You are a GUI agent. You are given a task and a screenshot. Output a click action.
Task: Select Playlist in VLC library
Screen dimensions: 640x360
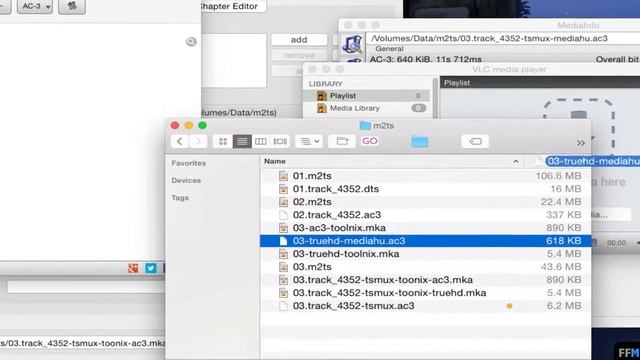point(367,96)
